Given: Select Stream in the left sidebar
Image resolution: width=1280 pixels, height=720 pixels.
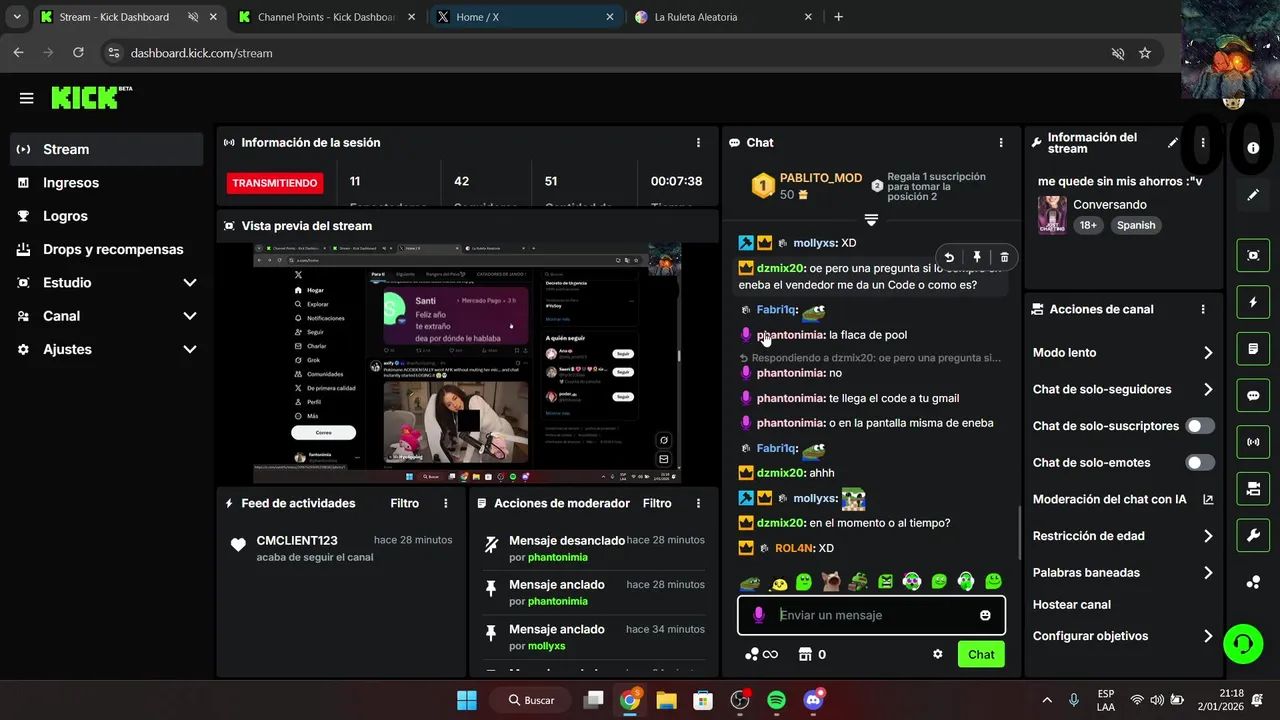Looking at the screenshot, I should tap(107, 149).
